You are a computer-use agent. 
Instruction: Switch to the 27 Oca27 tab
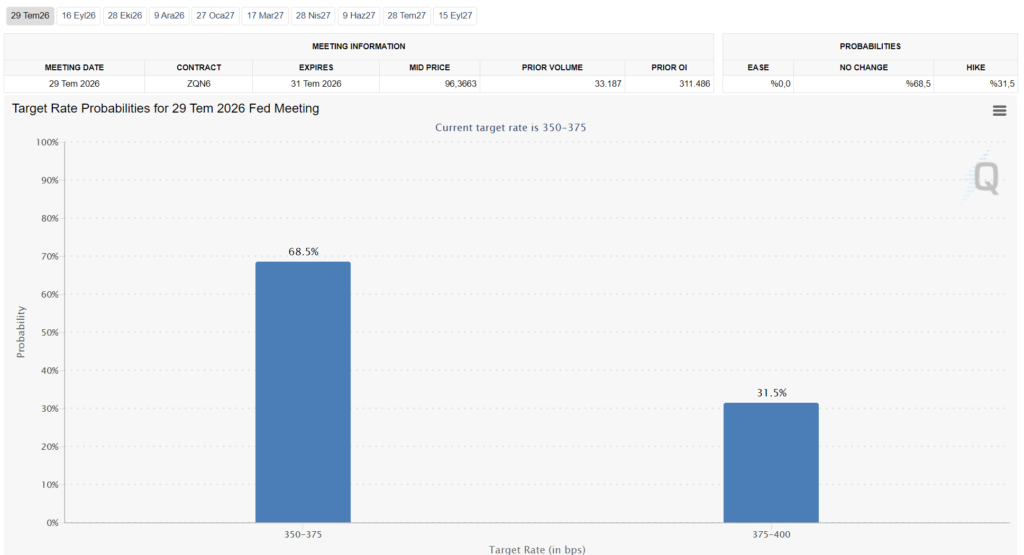(216, 16)
